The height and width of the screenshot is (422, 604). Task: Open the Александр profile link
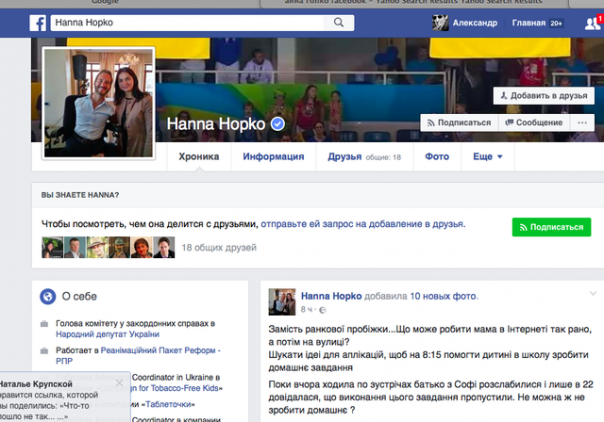(x=475, y=23)
